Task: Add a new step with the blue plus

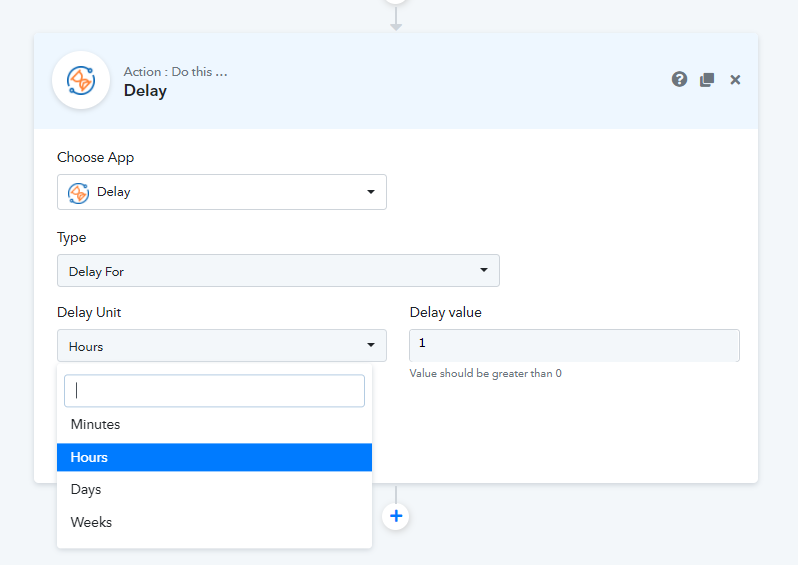Action: 396,516
